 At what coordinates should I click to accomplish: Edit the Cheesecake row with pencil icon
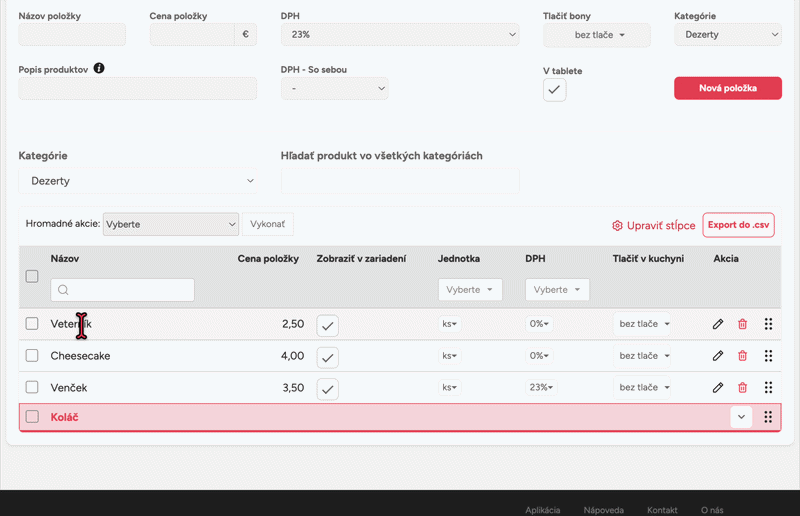pyautogui.click(x=717, y=356)
